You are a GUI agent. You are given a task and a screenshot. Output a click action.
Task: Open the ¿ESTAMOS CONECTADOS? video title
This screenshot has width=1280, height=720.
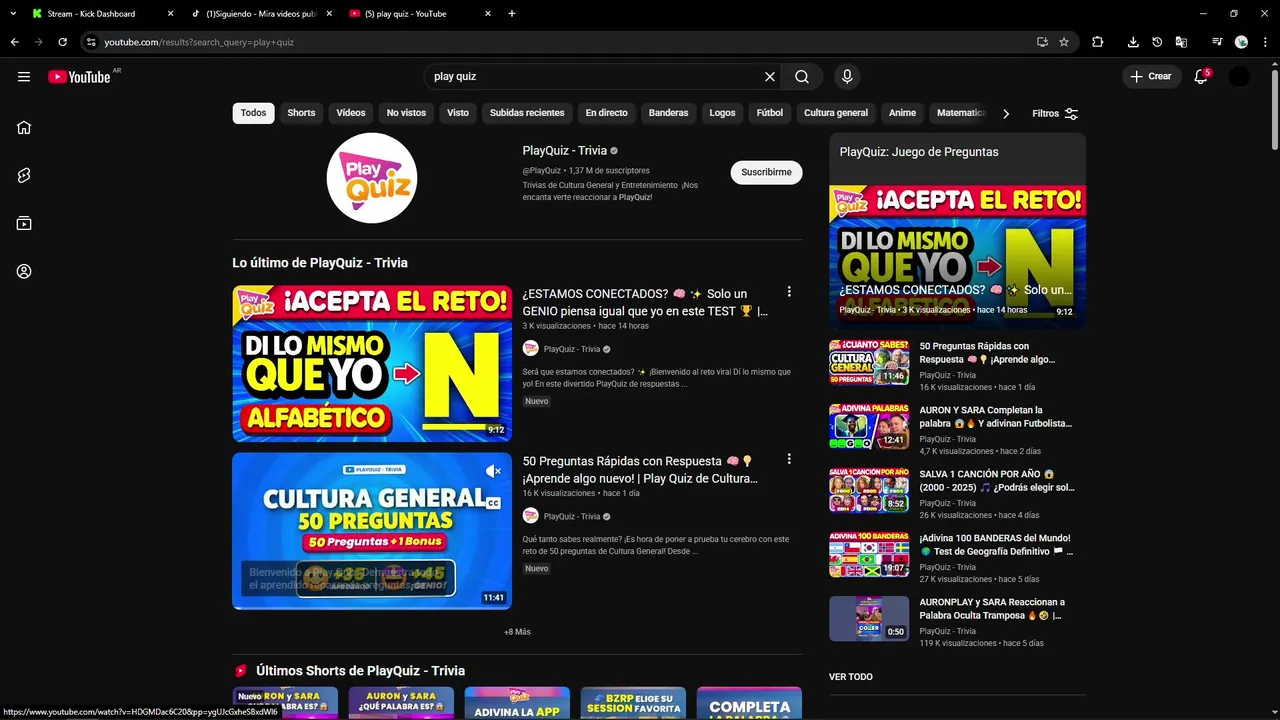(x=645, y=302)
